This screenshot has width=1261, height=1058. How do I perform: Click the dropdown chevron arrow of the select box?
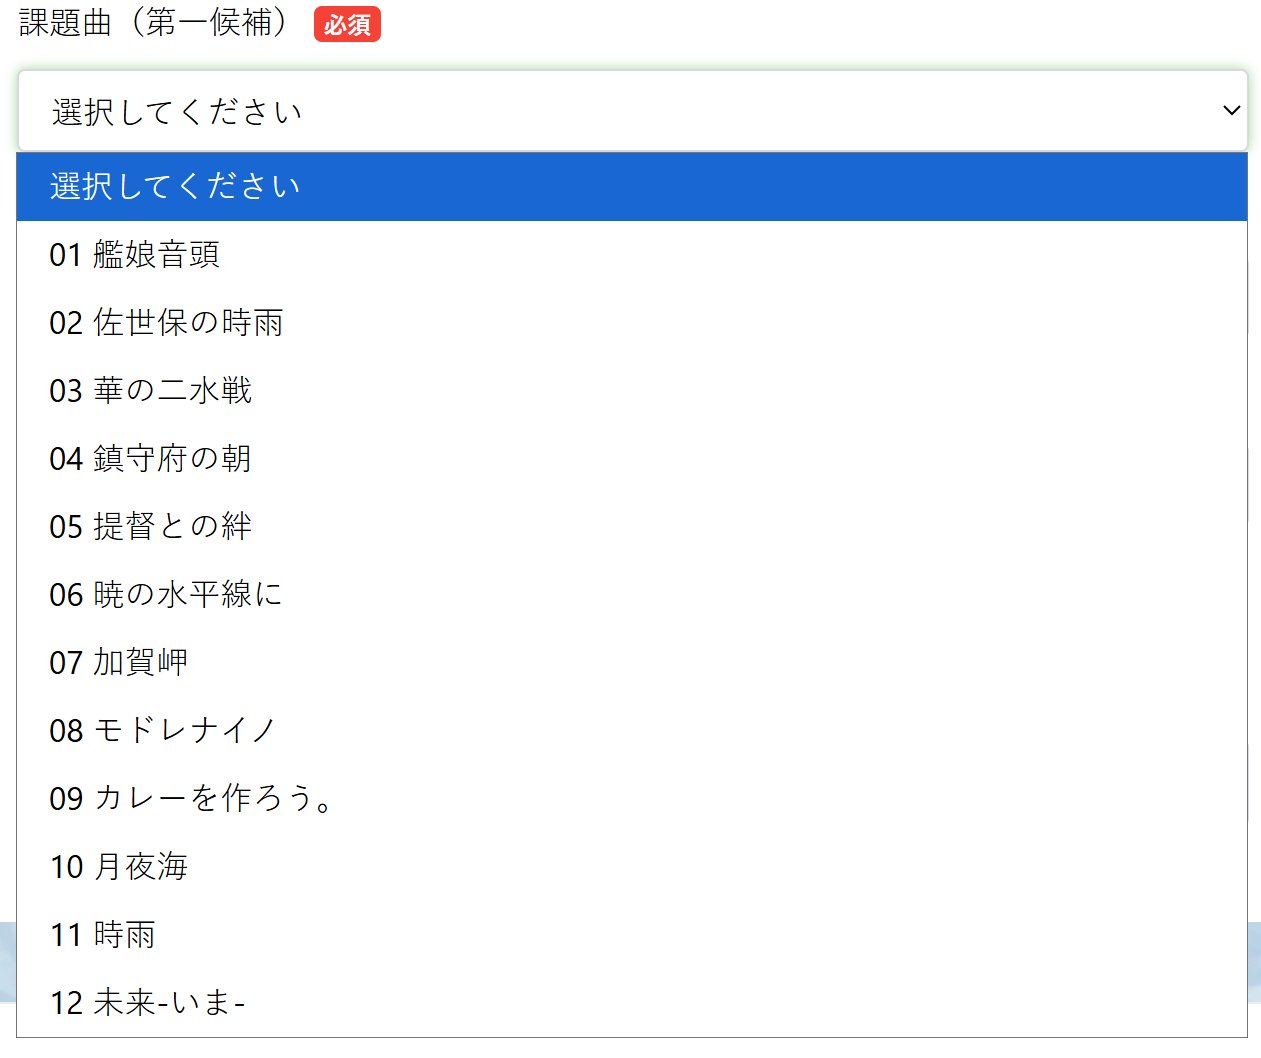pyautogui.click(x=1231, y=110)
